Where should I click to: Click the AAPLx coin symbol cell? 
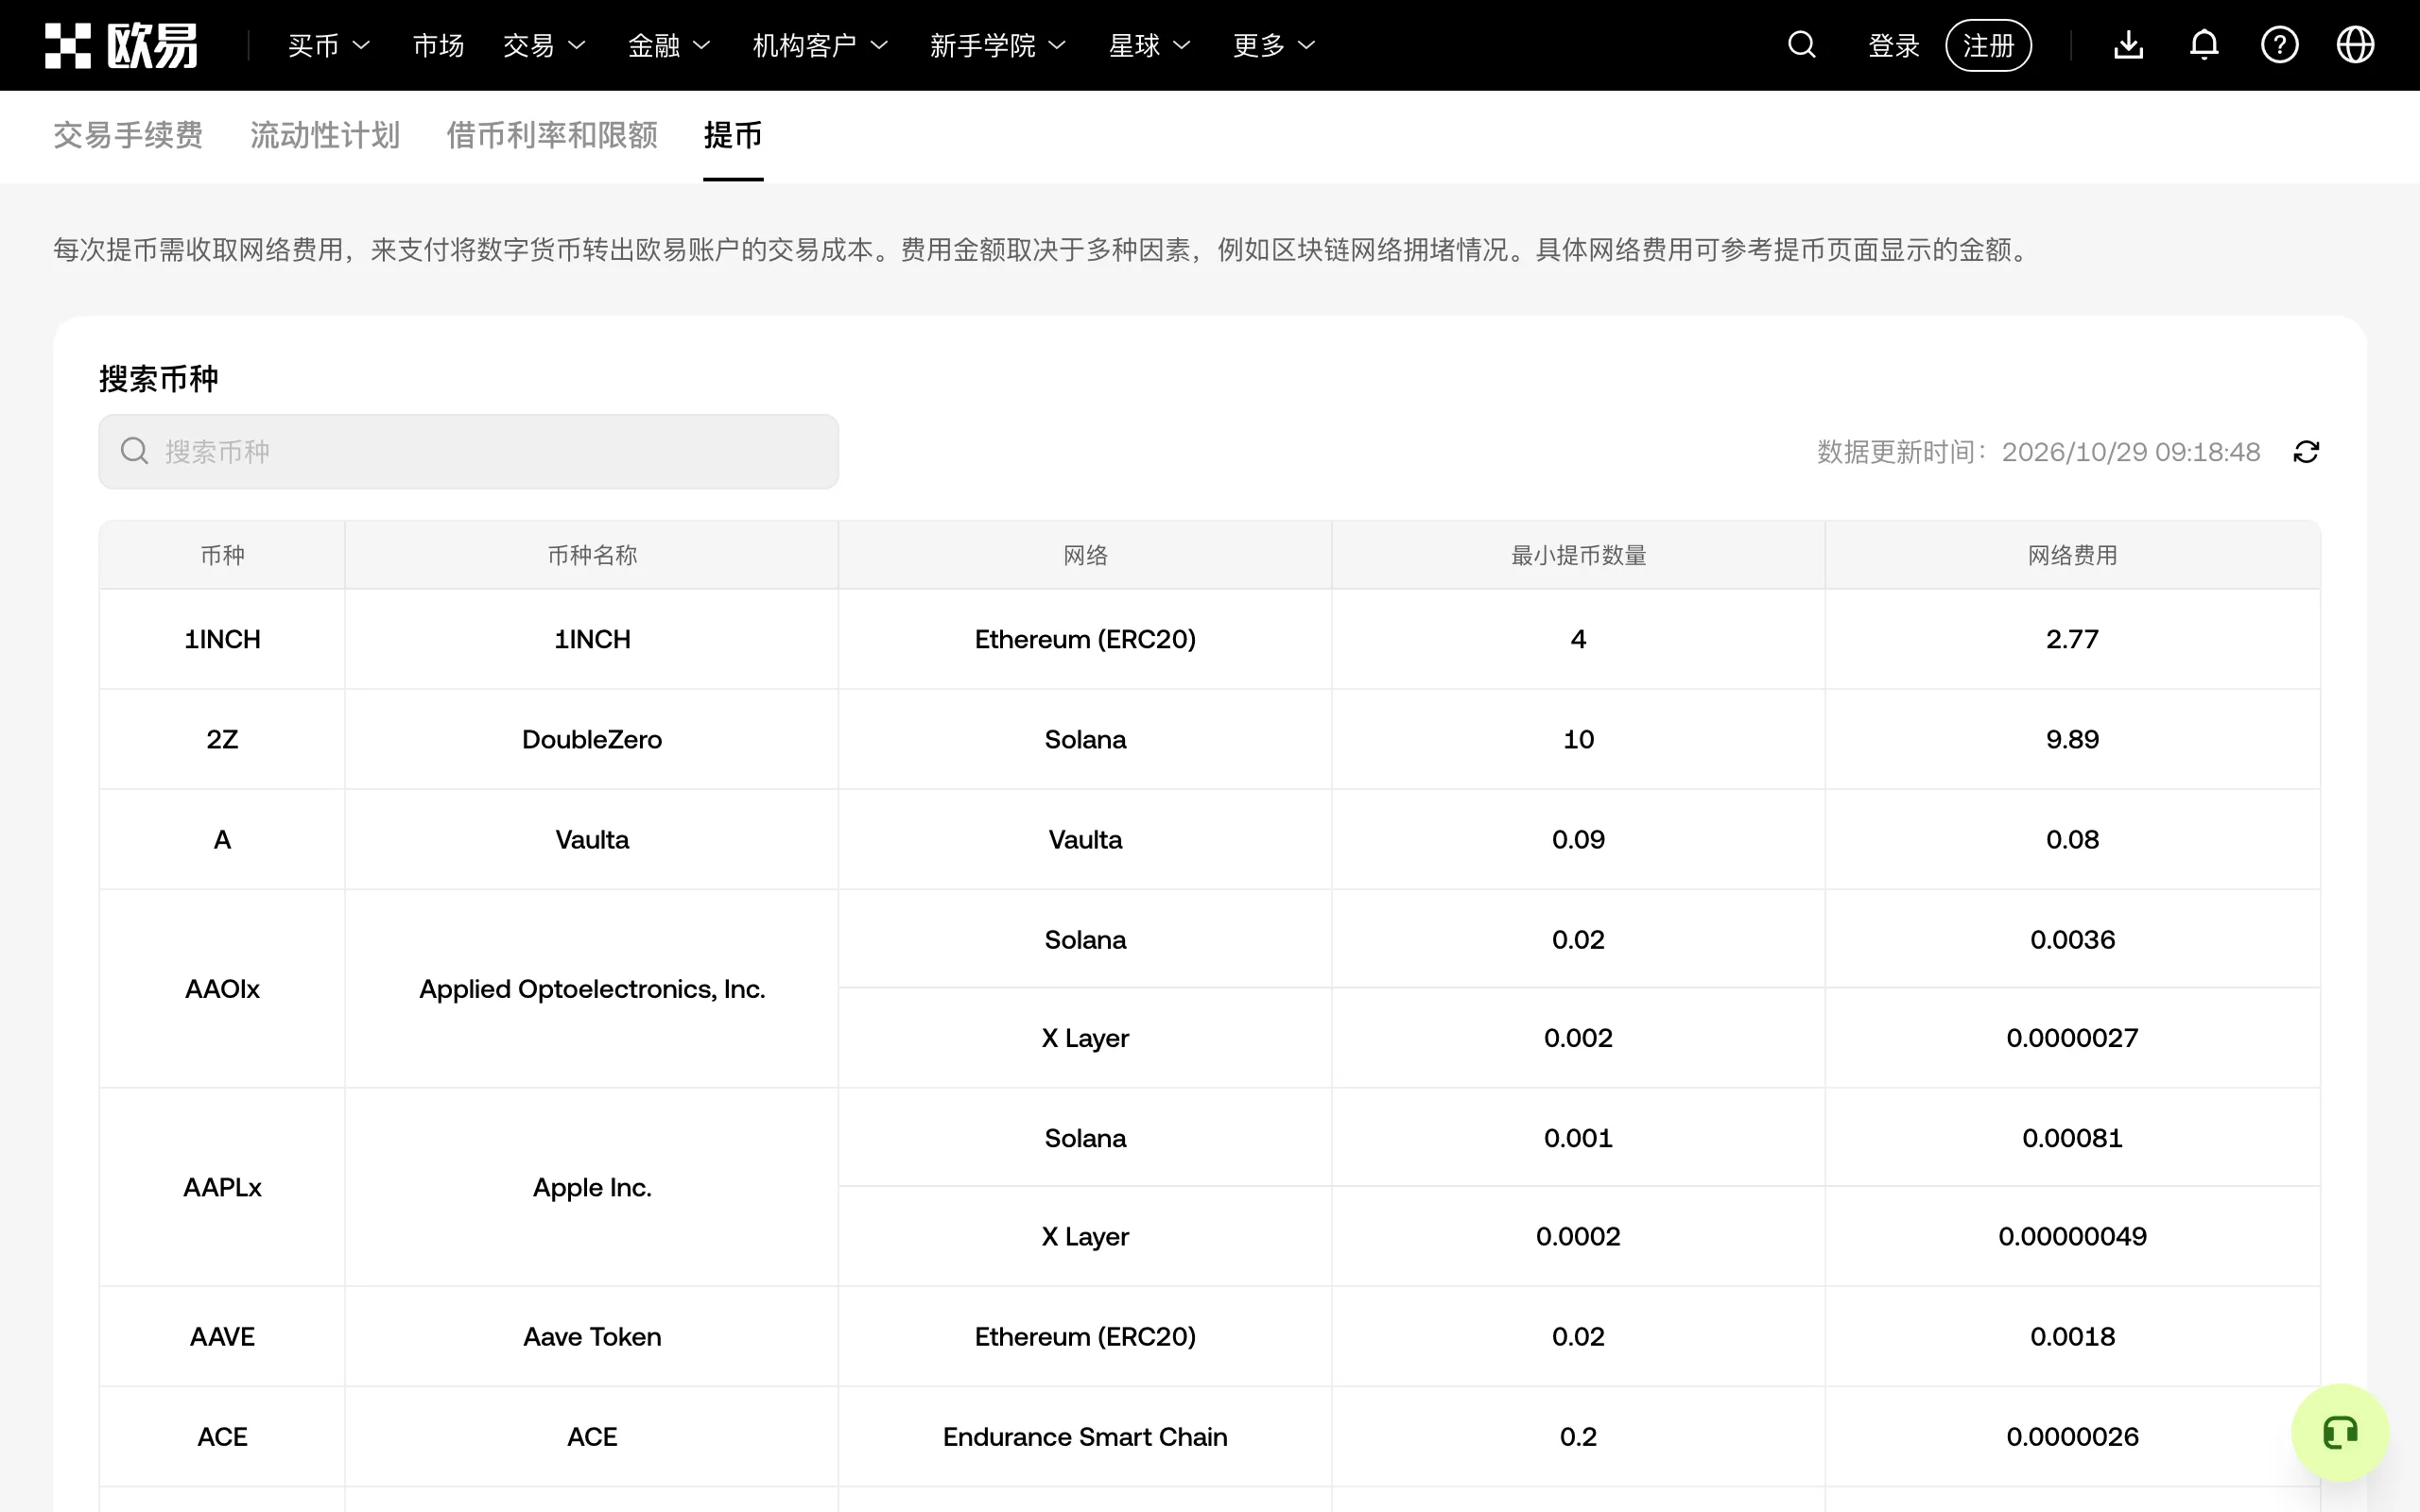coord(222,1187)
